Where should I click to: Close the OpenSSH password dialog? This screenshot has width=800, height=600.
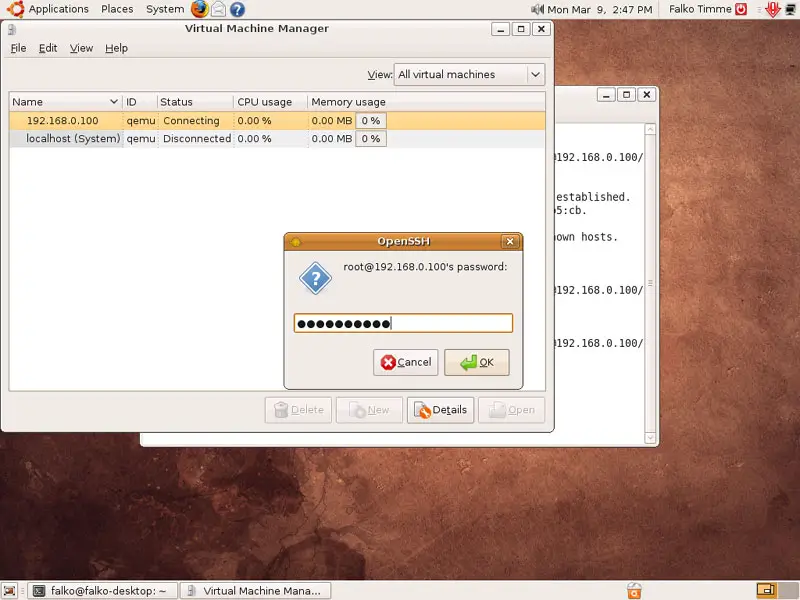(510, 241)
